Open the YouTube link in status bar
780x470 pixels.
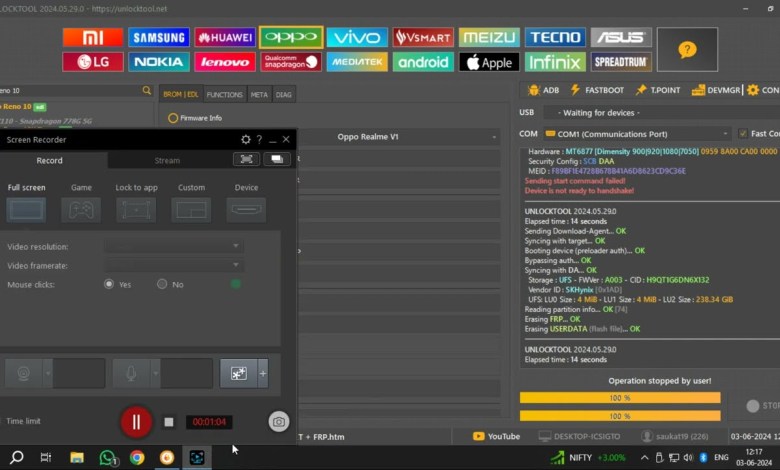pos(497,436)
